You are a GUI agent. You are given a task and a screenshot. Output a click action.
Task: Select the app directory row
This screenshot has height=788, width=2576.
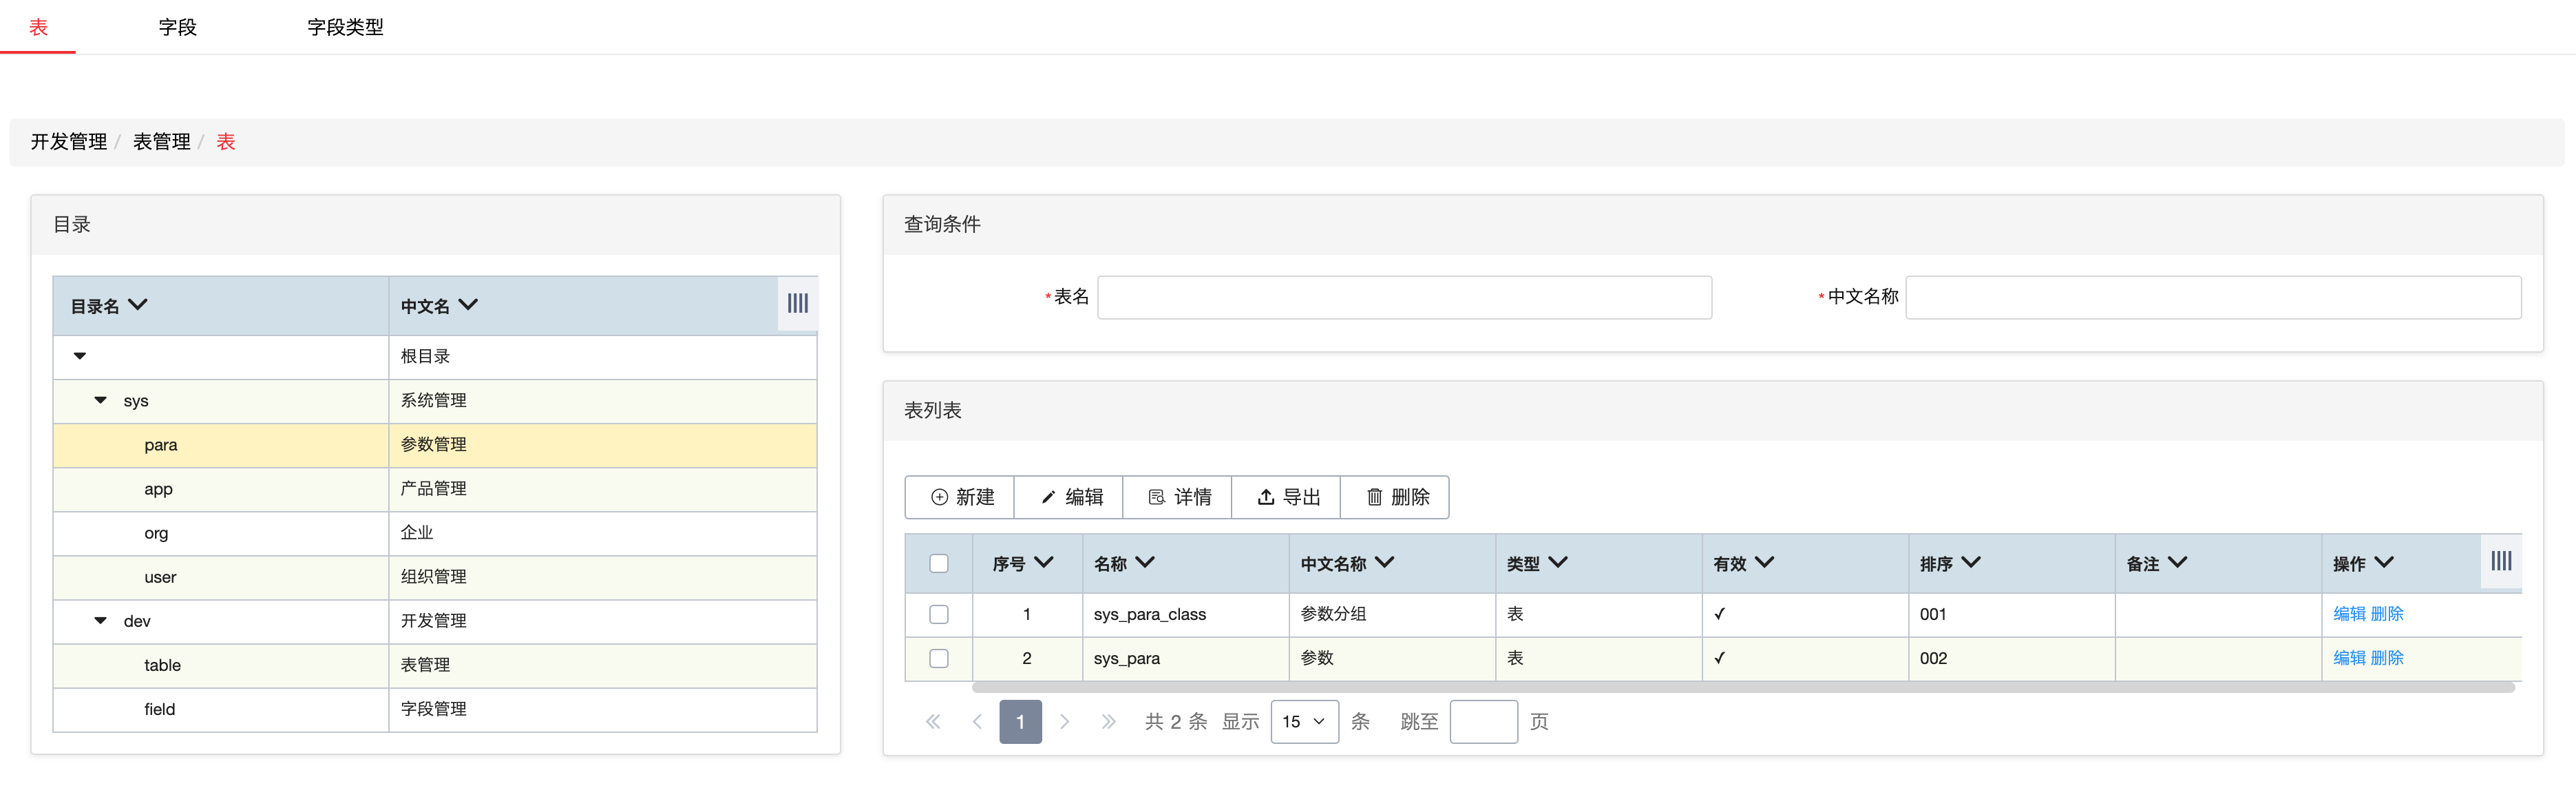click(x=435, y=489)
